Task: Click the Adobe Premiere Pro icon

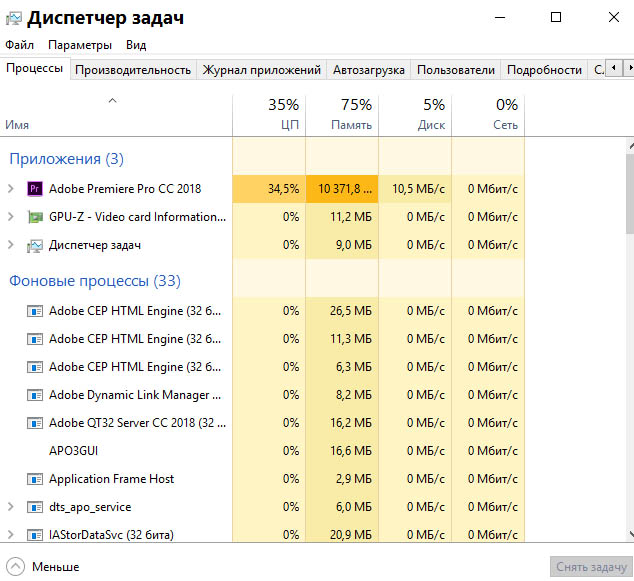Action: point(35,189)
